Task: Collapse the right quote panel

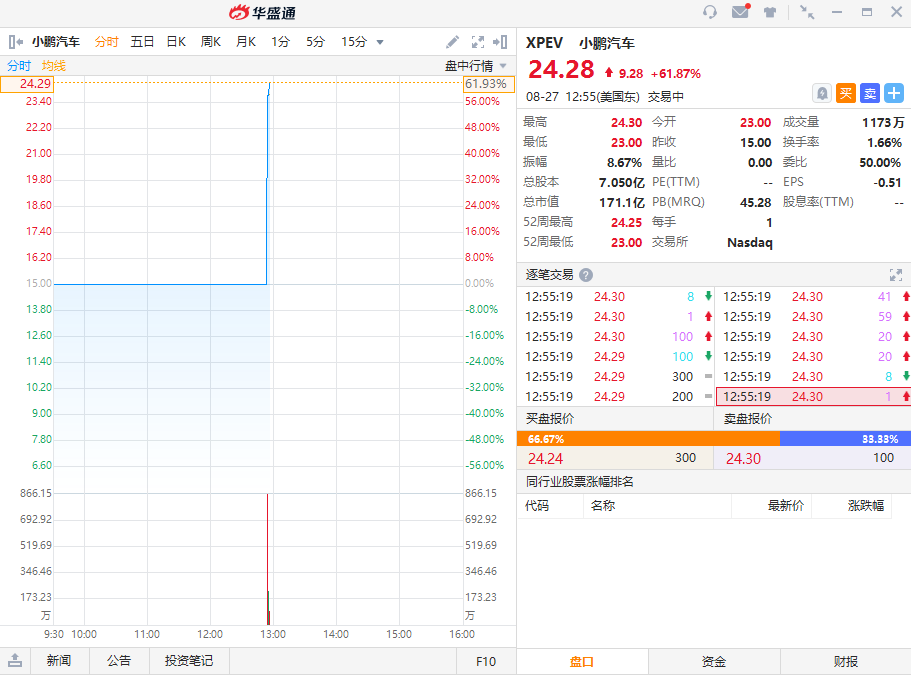Action: pyautogui.click(x=500, y=42)
